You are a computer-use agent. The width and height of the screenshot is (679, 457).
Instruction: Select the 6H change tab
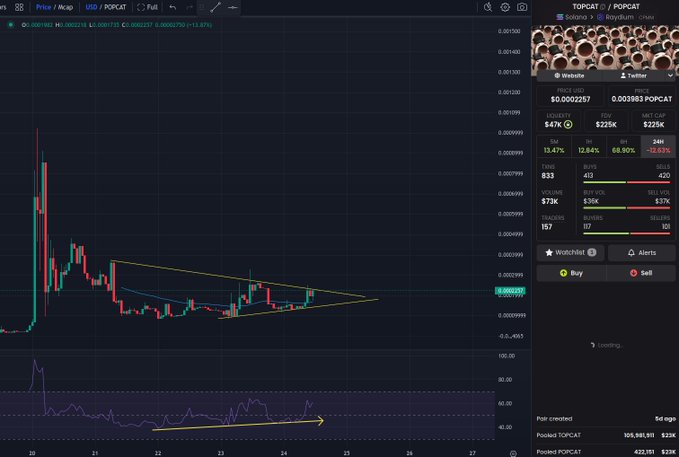click(623, 146)
